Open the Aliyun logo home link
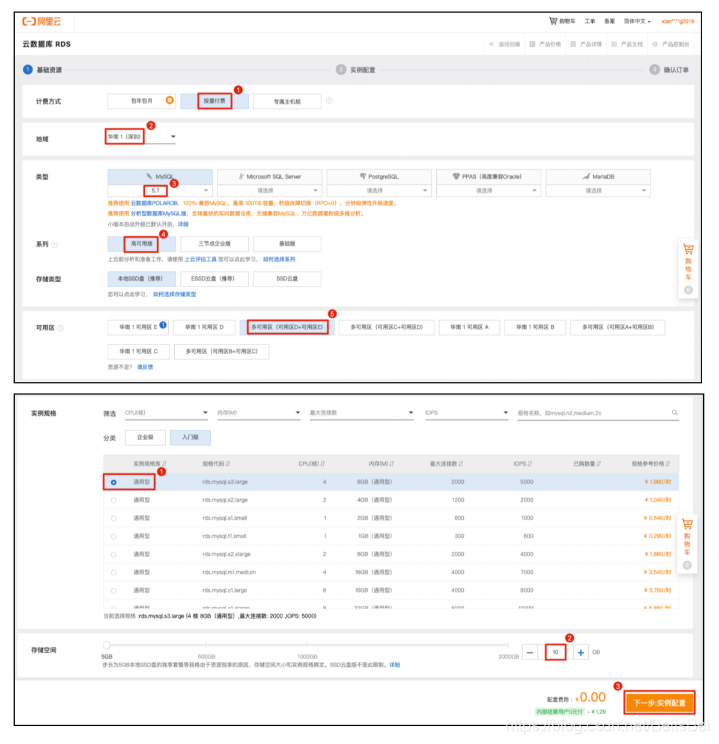Viewport: 719px width, 744px height. point(42,21)
